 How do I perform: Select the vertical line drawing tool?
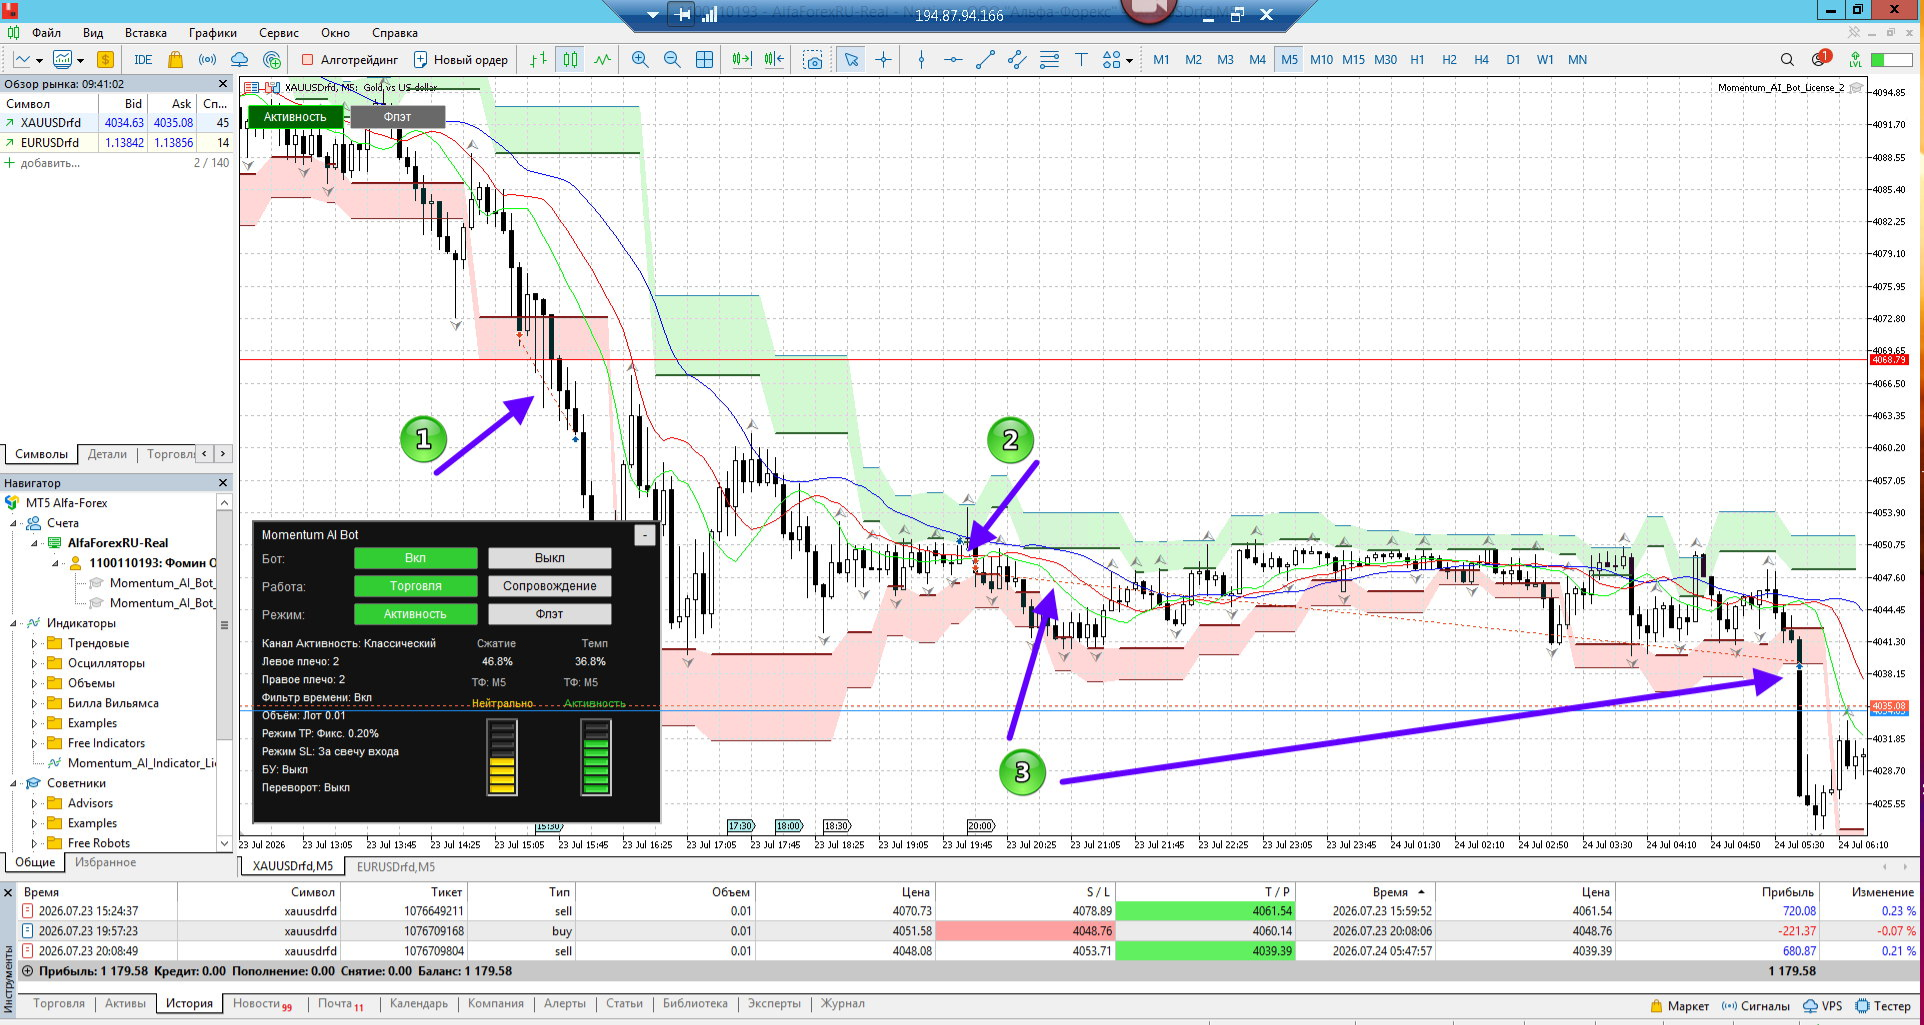pyautogui.click(x=921, y=60)
